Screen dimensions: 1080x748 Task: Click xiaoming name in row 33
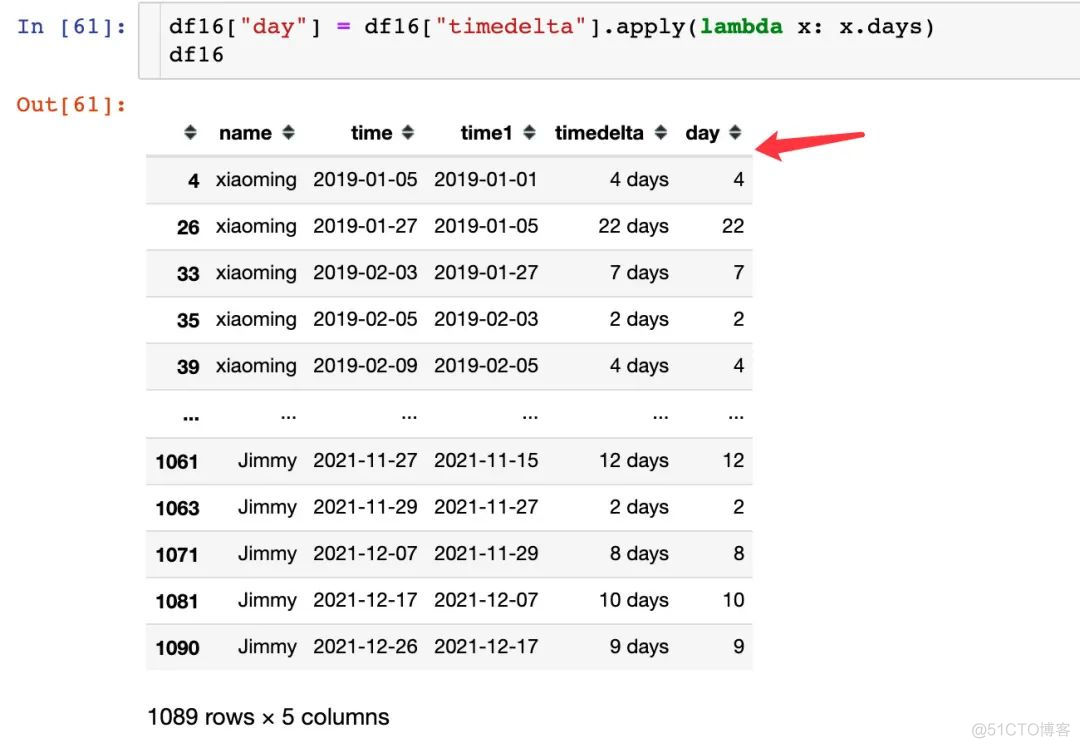[256, 273]
